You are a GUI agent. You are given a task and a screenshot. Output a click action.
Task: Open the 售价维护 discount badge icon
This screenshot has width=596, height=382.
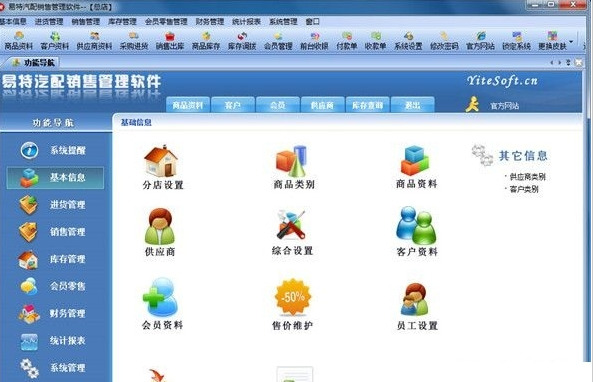(x=292, y=297)
